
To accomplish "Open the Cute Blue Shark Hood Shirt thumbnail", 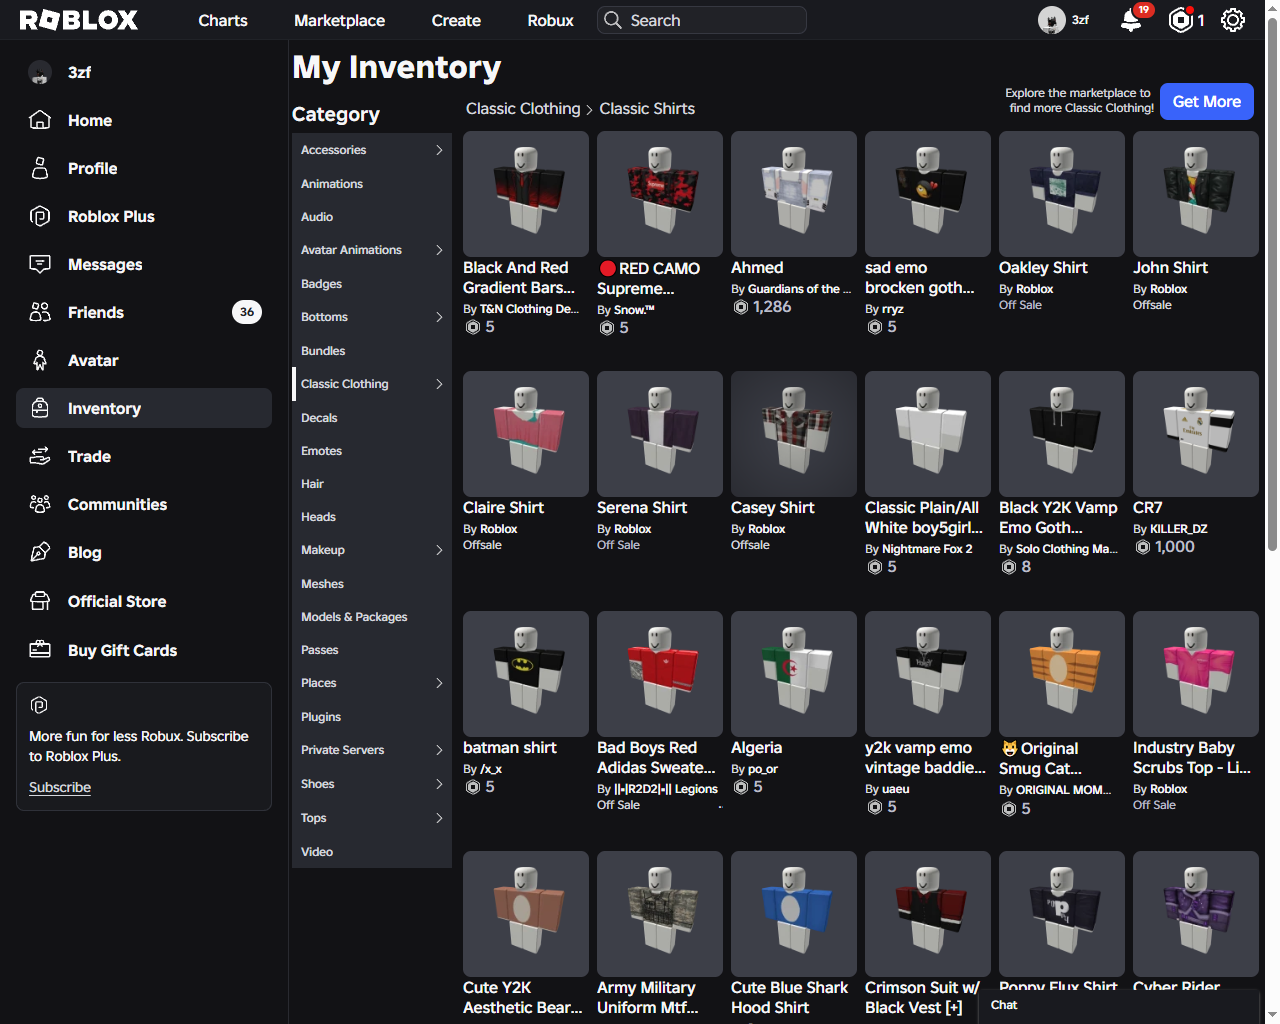I will 794,914.
